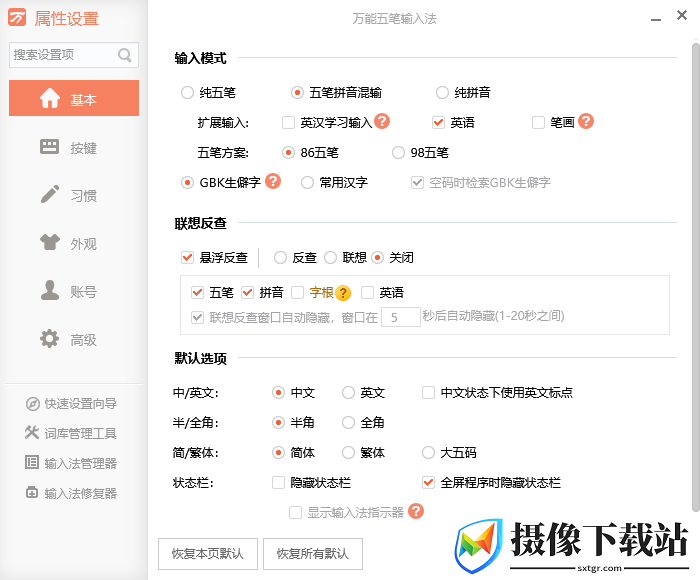
Task: Uncheck 拼音 in the lookup box
Action: [x=247, y=293]
